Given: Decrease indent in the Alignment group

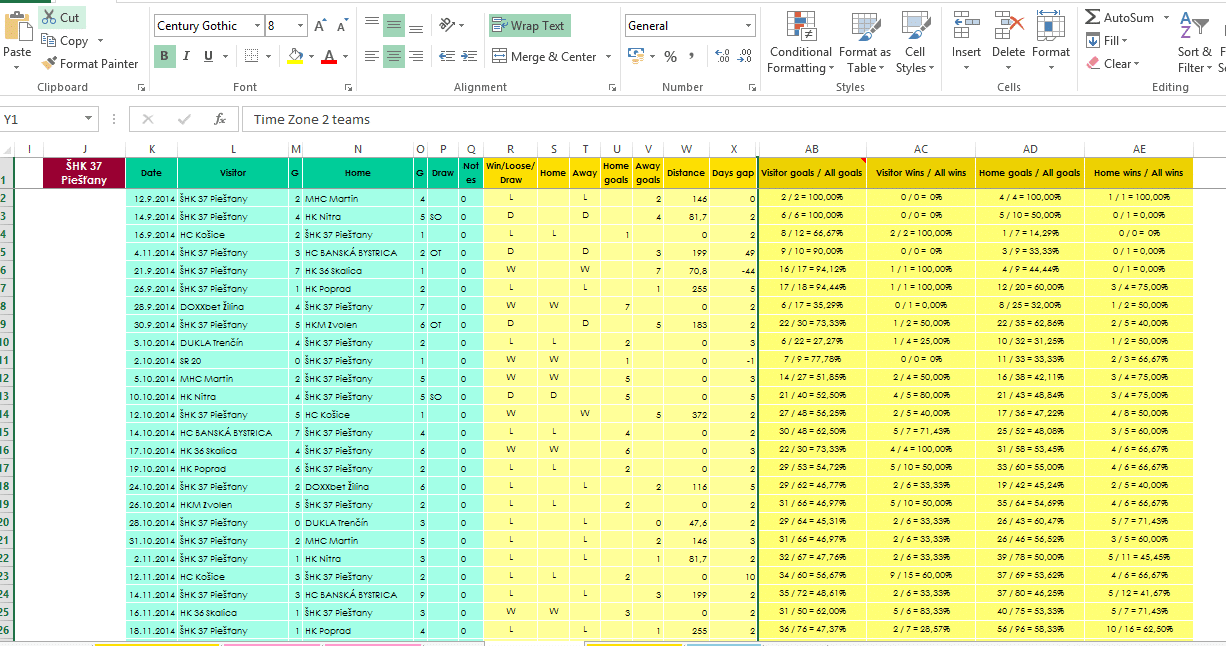Looking at the screenshot, I should coord(446,57).
